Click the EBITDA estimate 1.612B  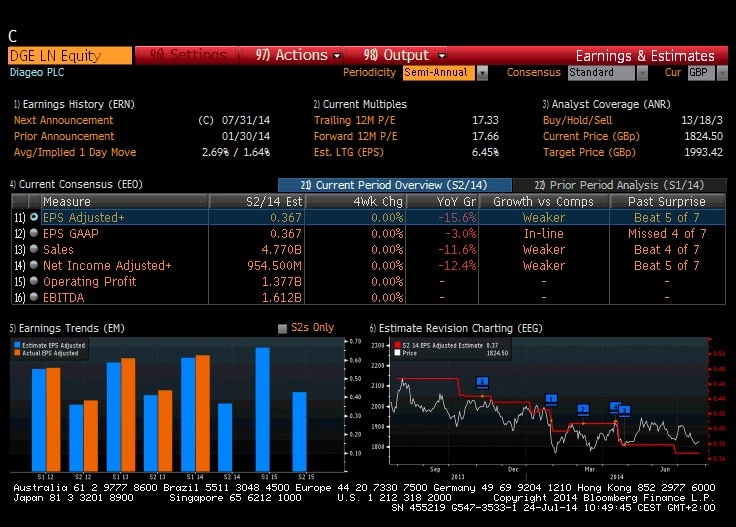tap(282, 297)
